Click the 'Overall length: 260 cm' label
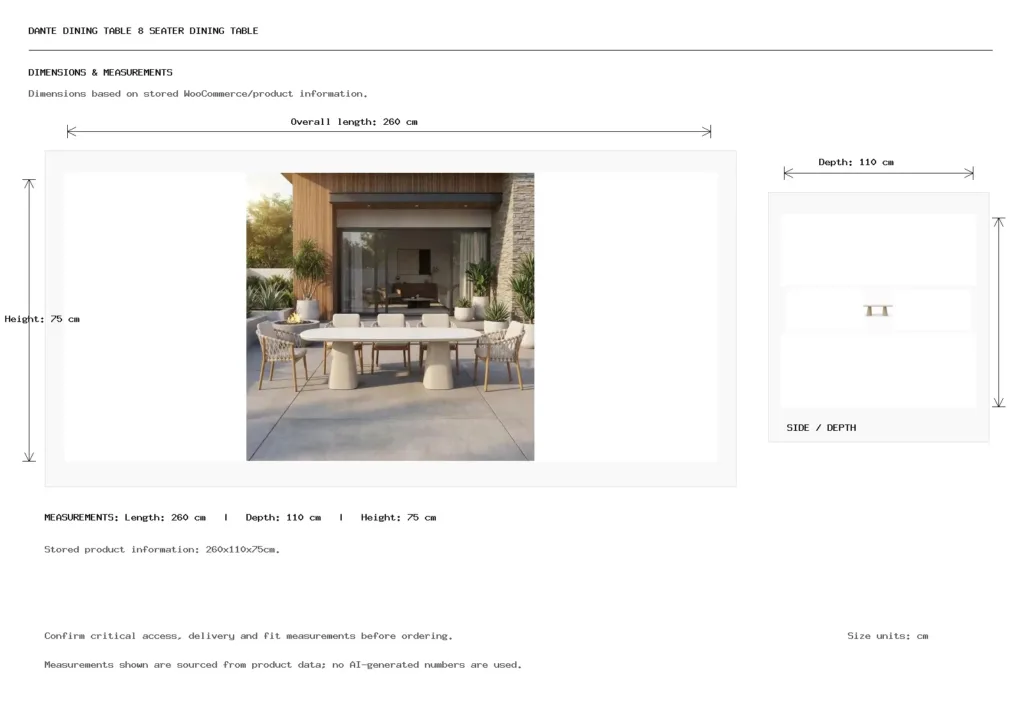The height and width of the screenshot is (717, 1024). click(x=354, y=121)
